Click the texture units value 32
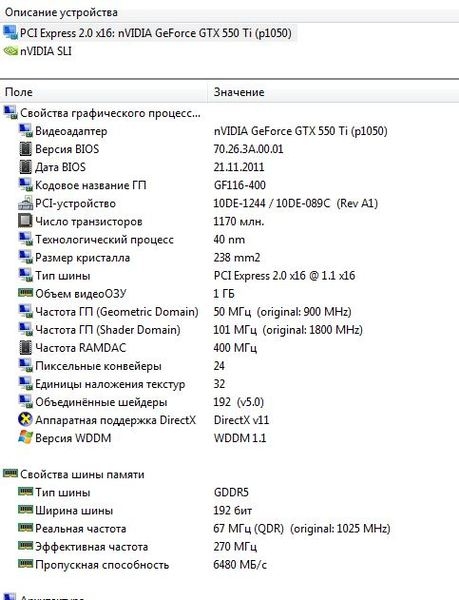 (x=219, y=384)
